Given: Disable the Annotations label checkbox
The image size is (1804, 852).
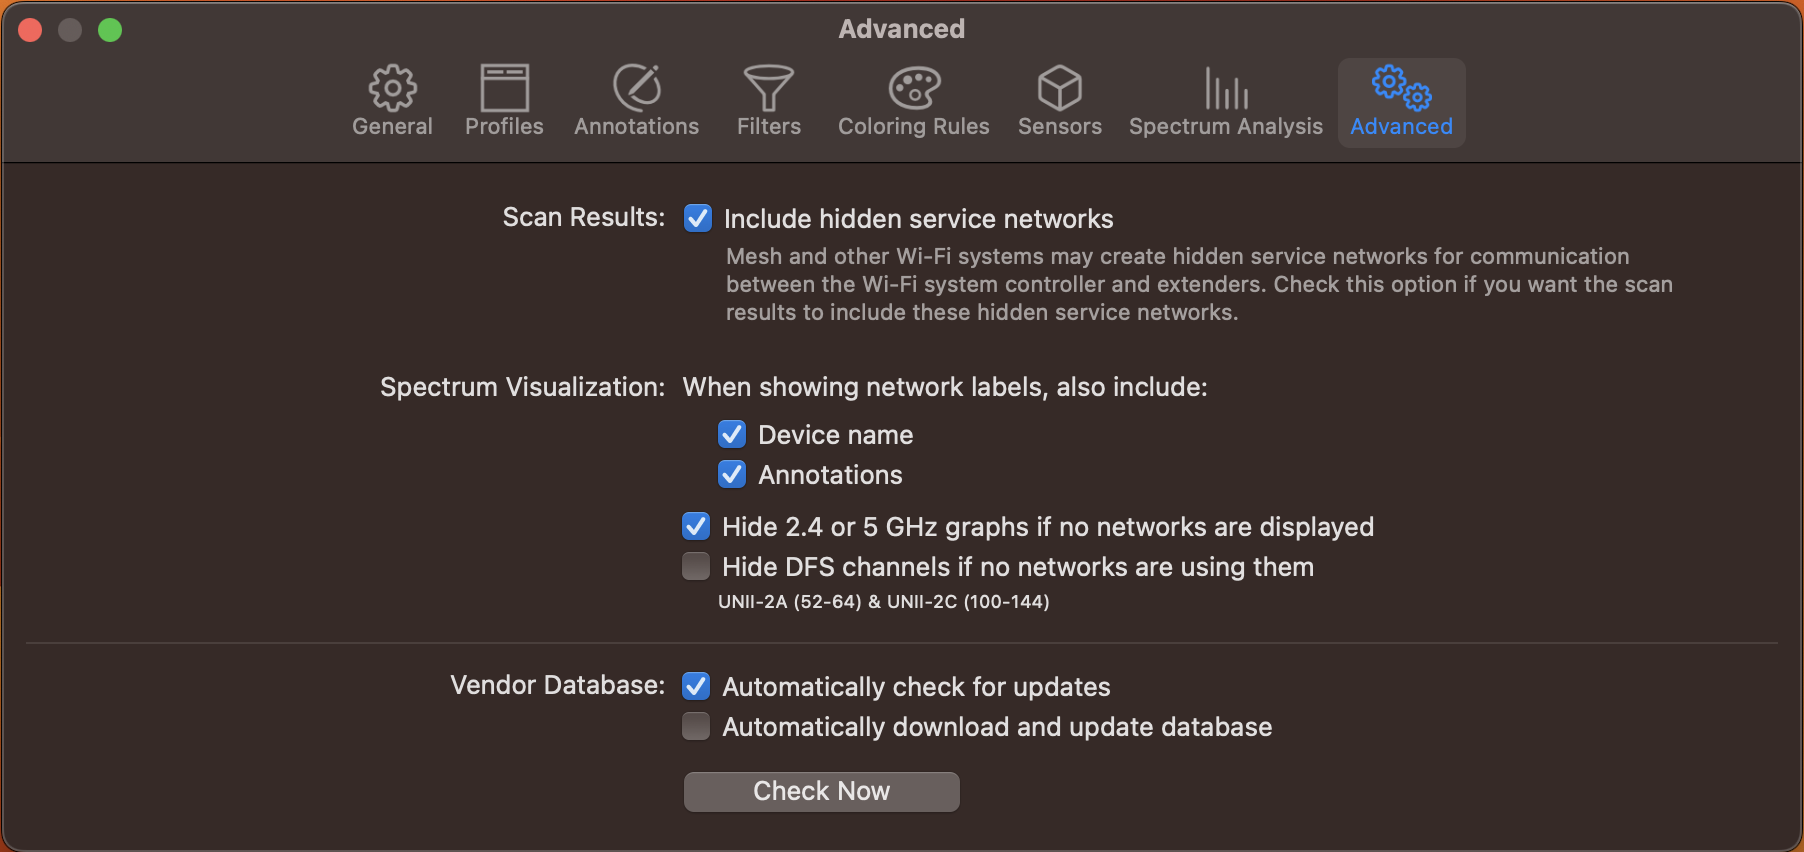Looking at the screenshot, I should [x=732, y=474].
